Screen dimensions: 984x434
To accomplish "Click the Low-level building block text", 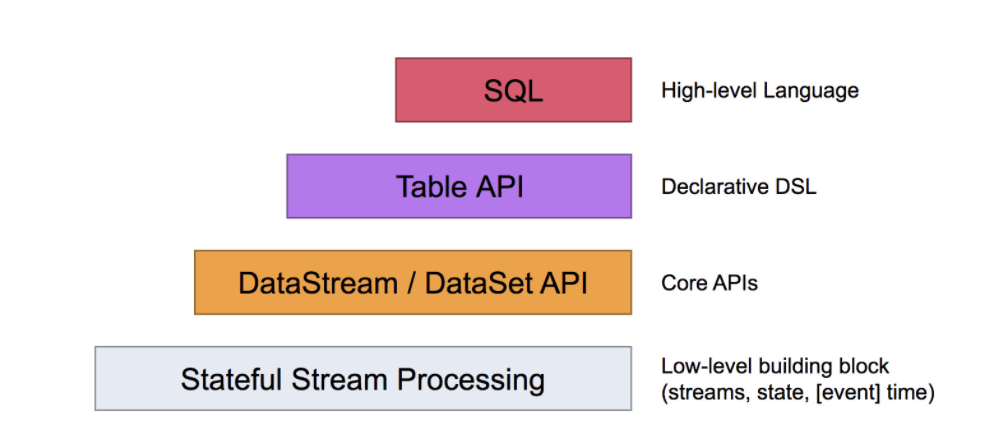I will pos(775,366).
